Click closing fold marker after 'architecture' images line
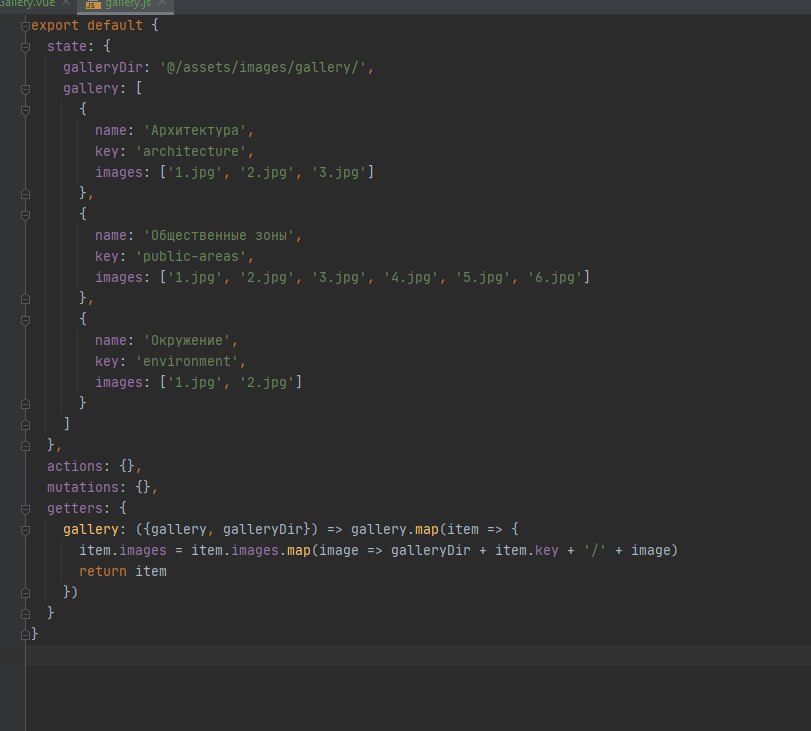 pyautogui.click(x=25, y=194)
